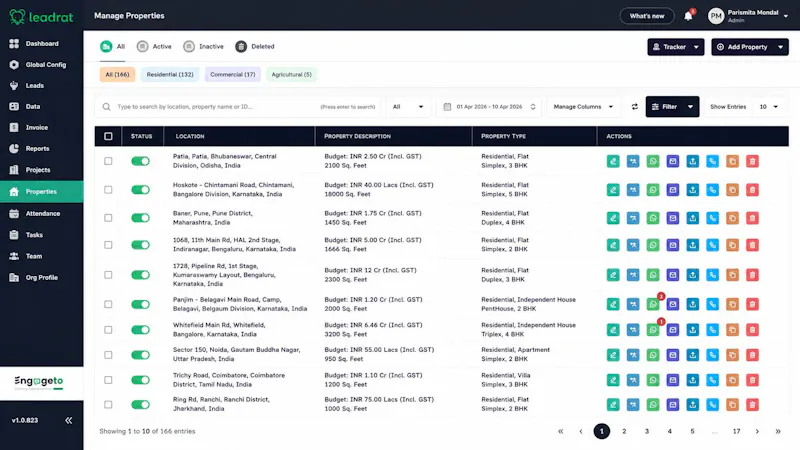Click copy icon for Baner Pune property
800x450 pixels.
[732, 218]
